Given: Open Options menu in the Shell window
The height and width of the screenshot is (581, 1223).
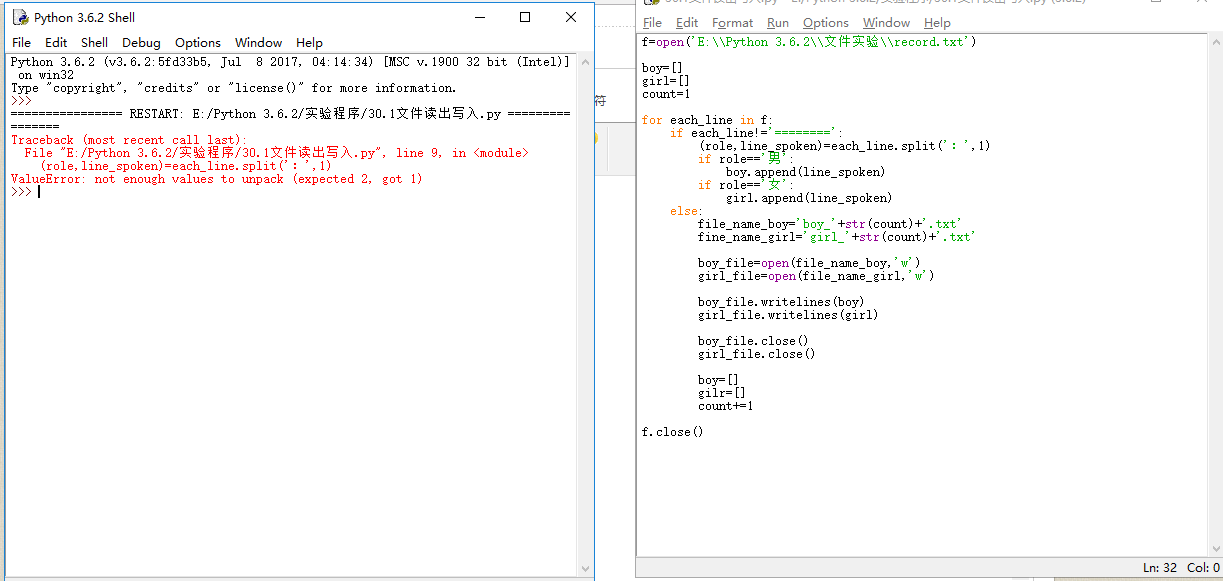Looking at the screenshot, I should click(198, 42).
